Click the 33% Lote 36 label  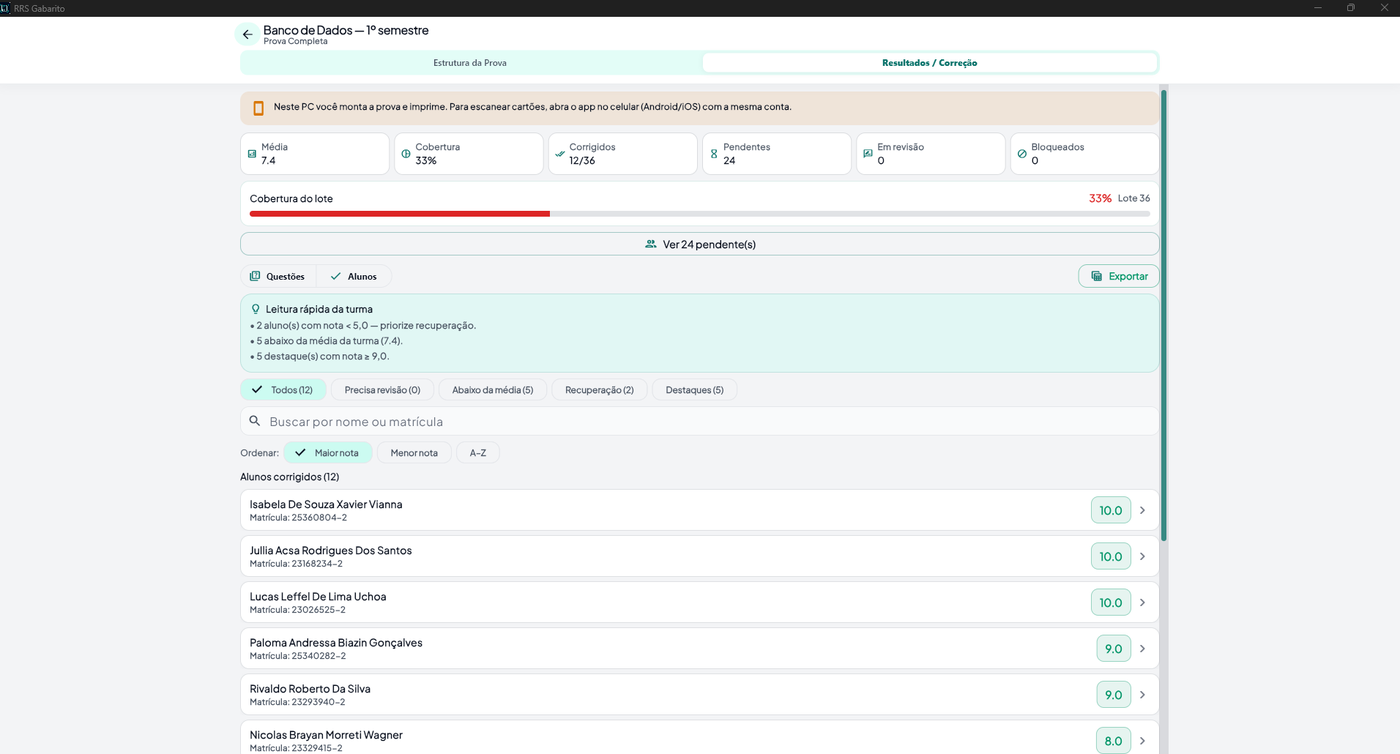coord(1119,198)
